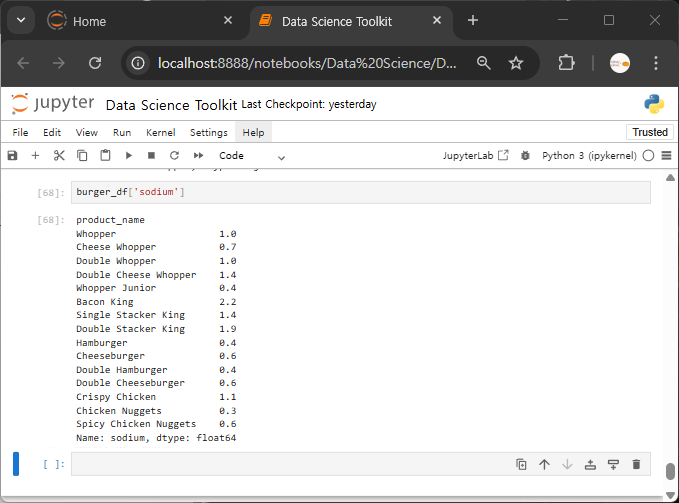Open the Kernel menu

(x=161, y=132)
